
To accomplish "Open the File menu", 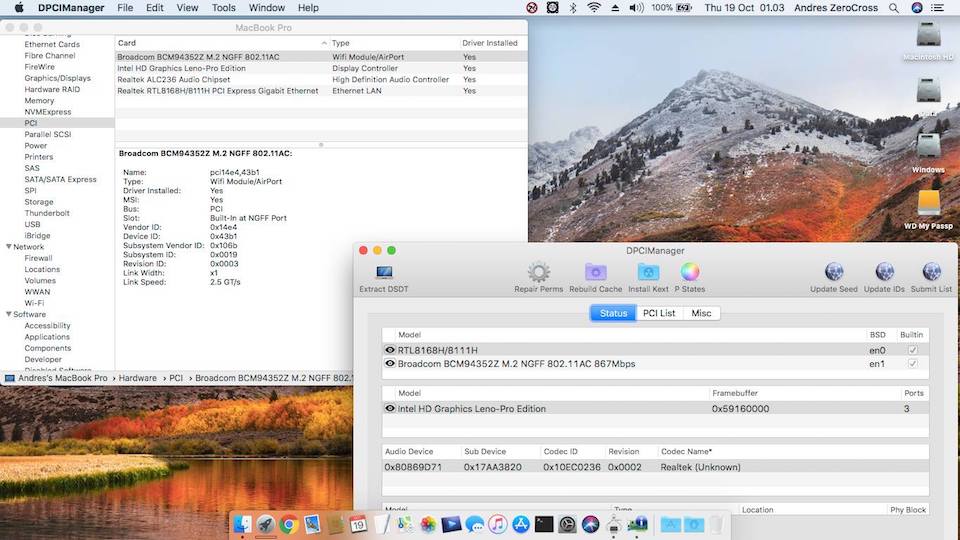I will (125, 8).
